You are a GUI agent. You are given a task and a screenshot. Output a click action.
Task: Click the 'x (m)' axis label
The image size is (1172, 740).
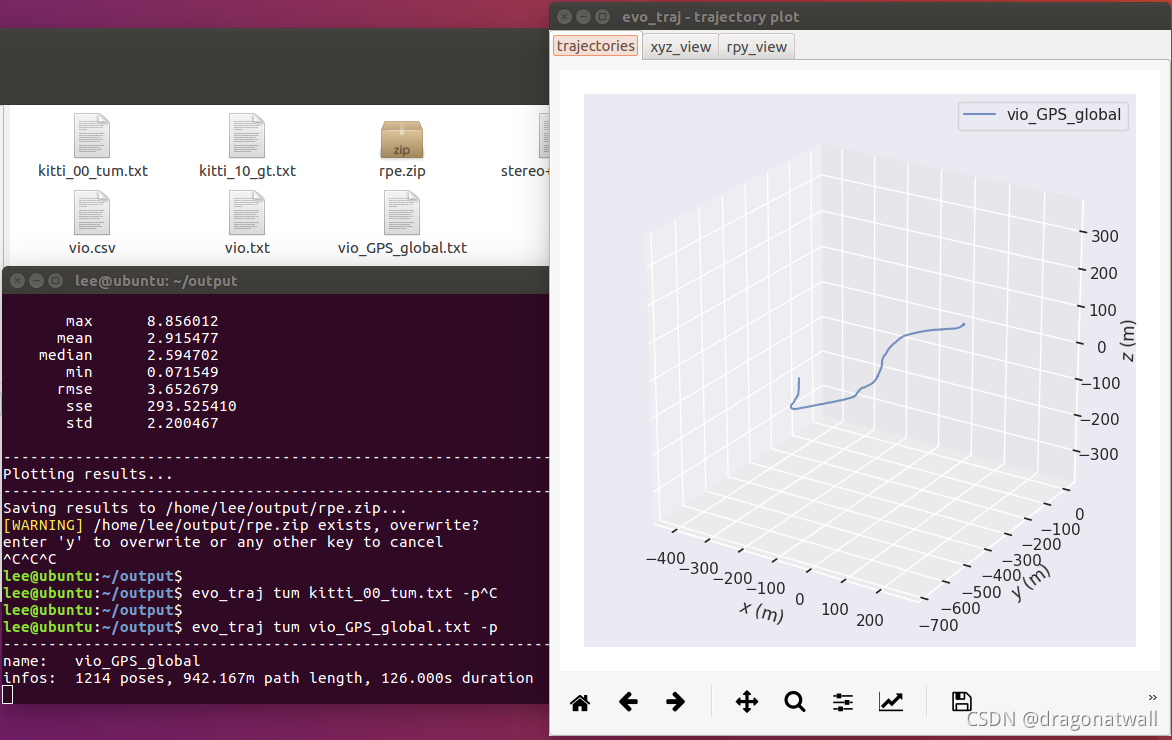point(761,611)
